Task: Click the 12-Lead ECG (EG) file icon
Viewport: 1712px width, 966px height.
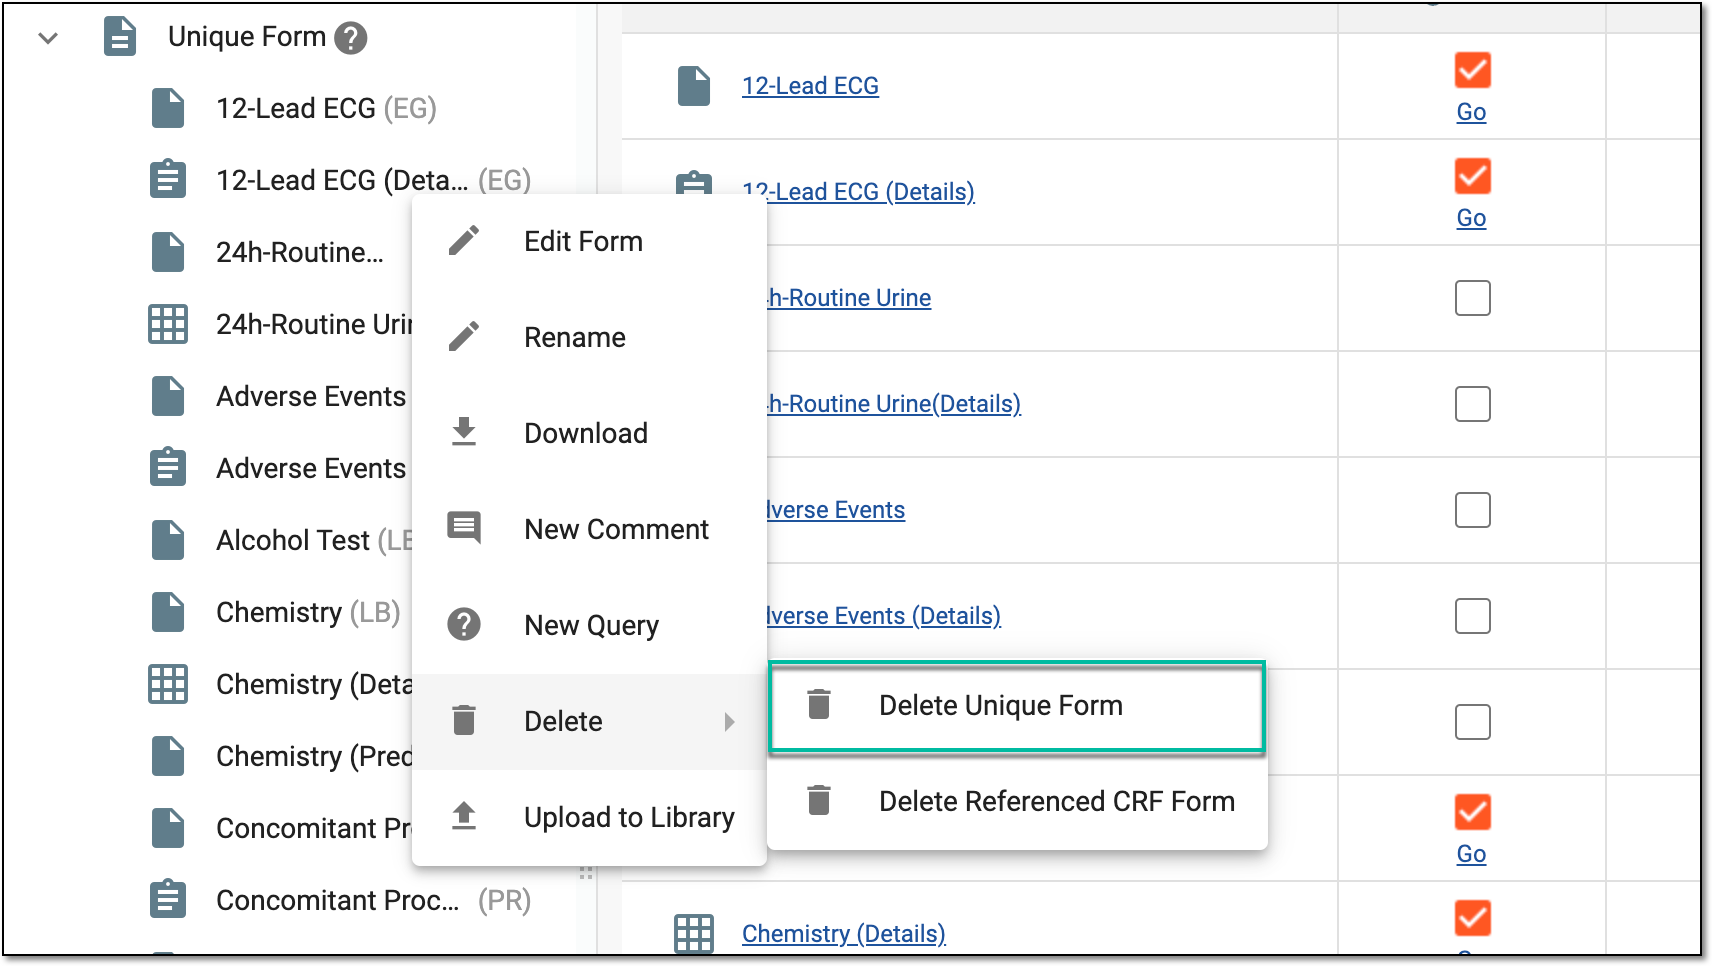Action: pyautogui.click(x=168, y=108)
